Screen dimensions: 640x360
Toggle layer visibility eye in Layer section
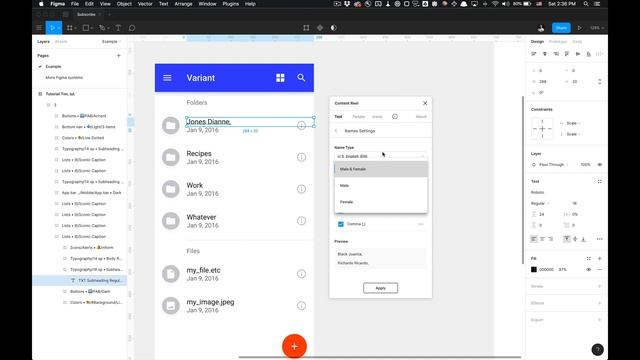(600, 164)
